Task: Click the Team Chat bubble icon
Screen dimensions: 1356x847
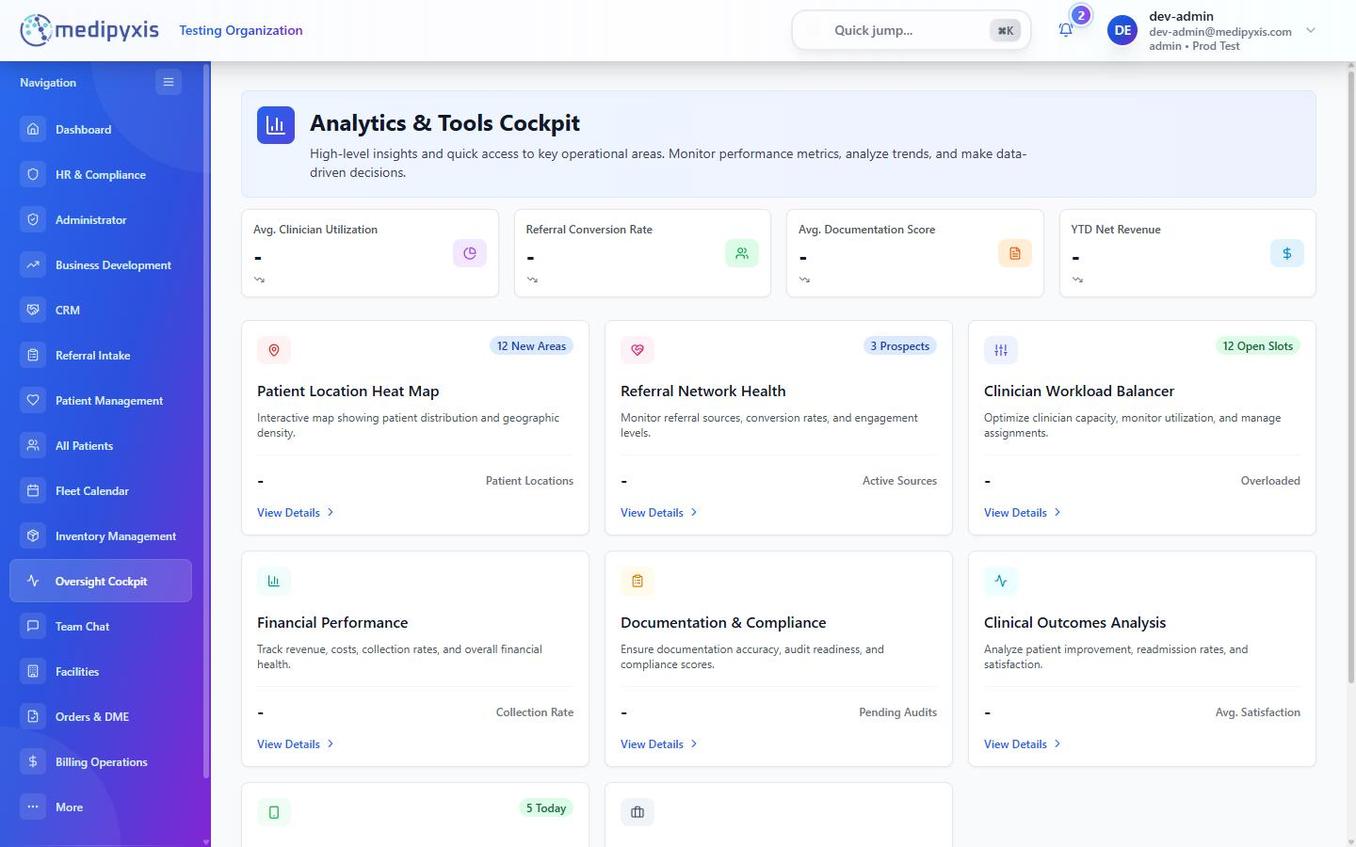Action: [33, 626]
